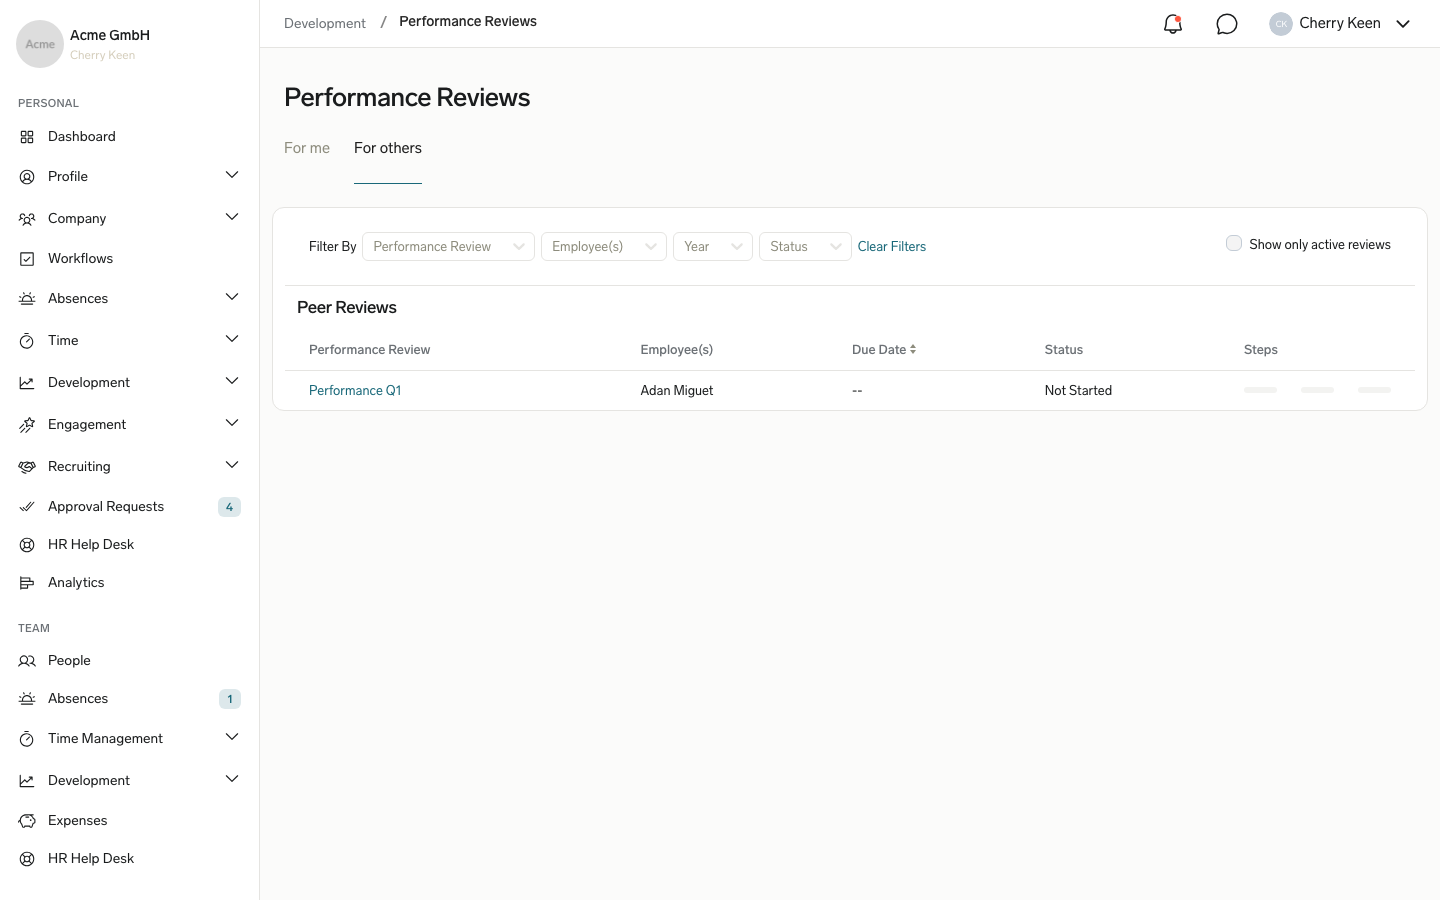This screenshot has width=1440, height=900.
Task: Click the Acme company logo avatar
Action: point(40,44)
